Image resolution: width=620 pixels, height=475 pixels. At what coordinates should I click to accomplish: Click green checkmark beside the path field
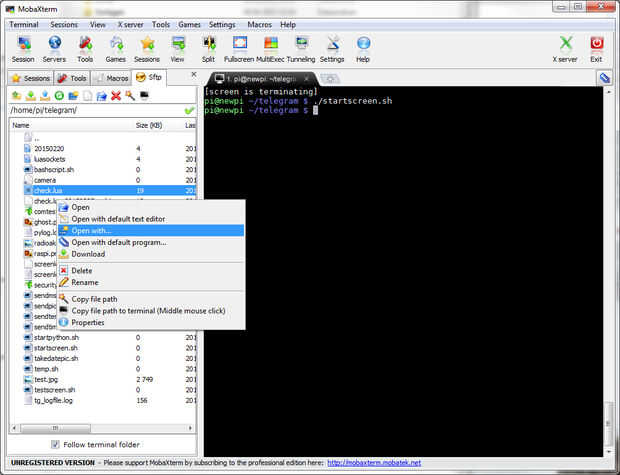pos(189,110)
